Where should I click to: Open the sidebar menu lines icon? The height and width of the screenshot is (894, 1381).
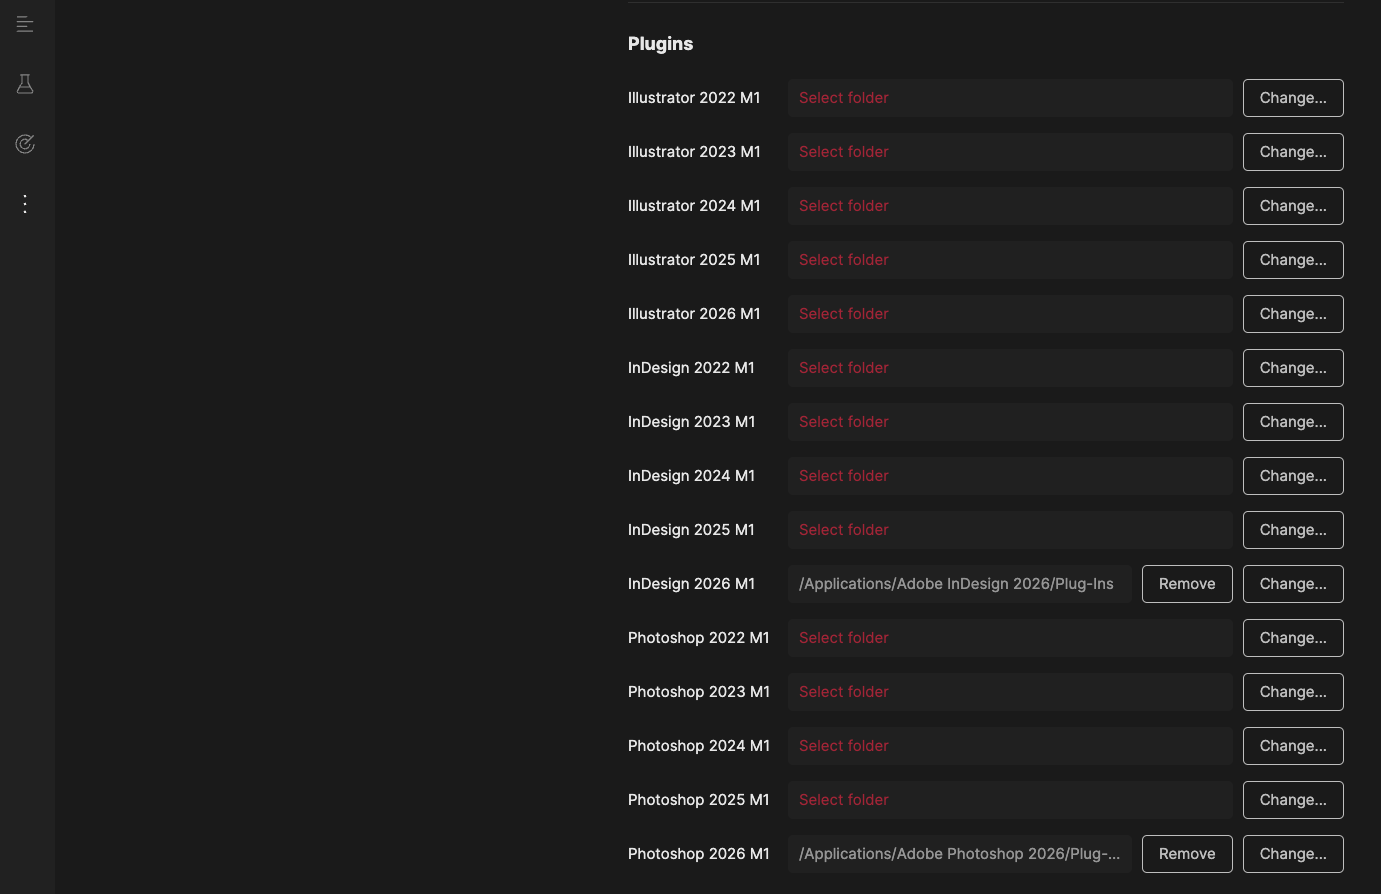[x=25, y=25]
